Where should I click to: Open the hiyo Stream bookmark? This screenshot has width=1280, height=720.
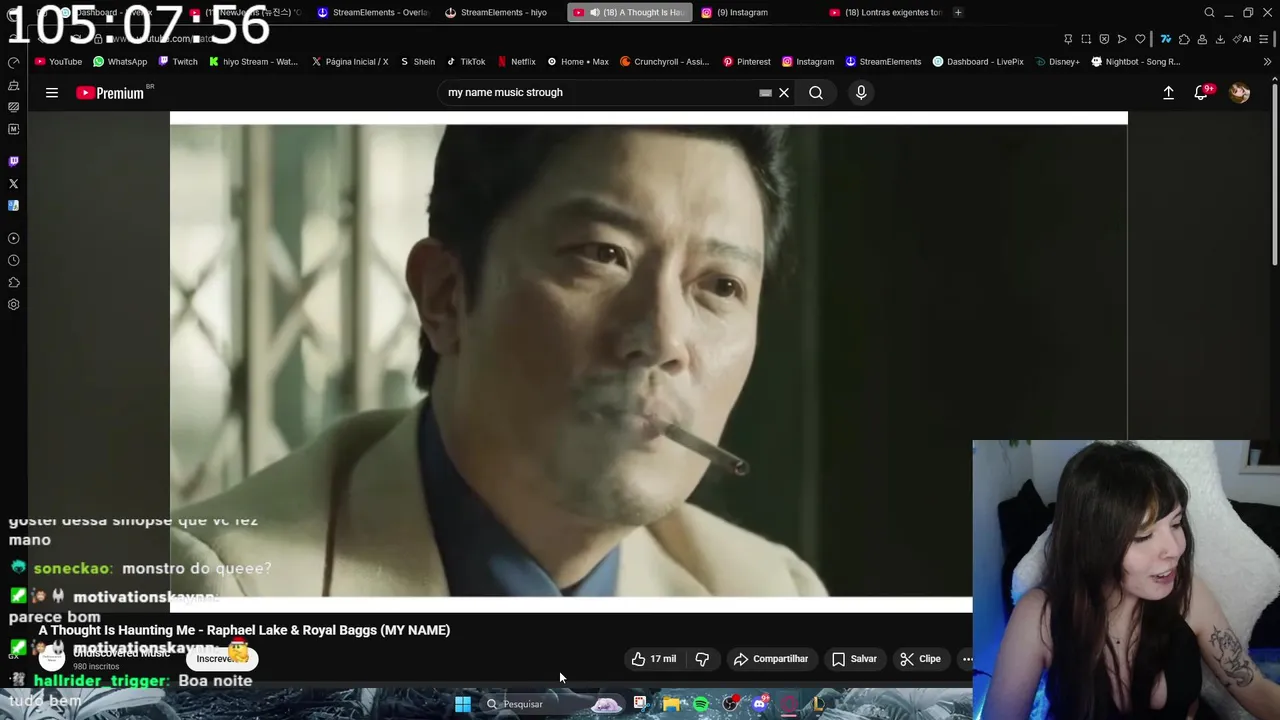[253, 62]
